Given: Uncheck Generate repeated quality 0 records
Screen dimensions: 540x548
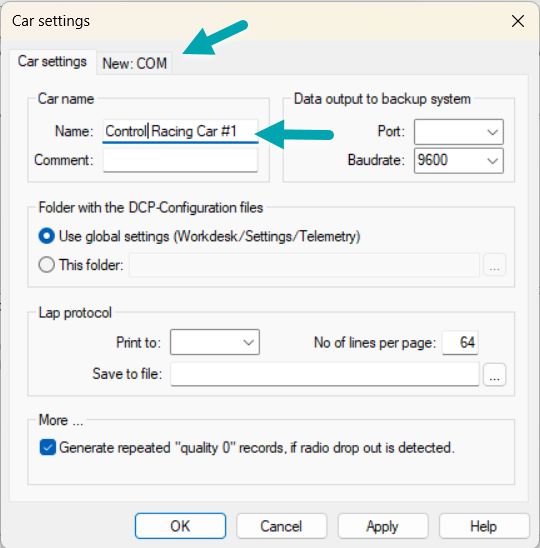Looking at the screenshot, I should (x=48, y=447).
